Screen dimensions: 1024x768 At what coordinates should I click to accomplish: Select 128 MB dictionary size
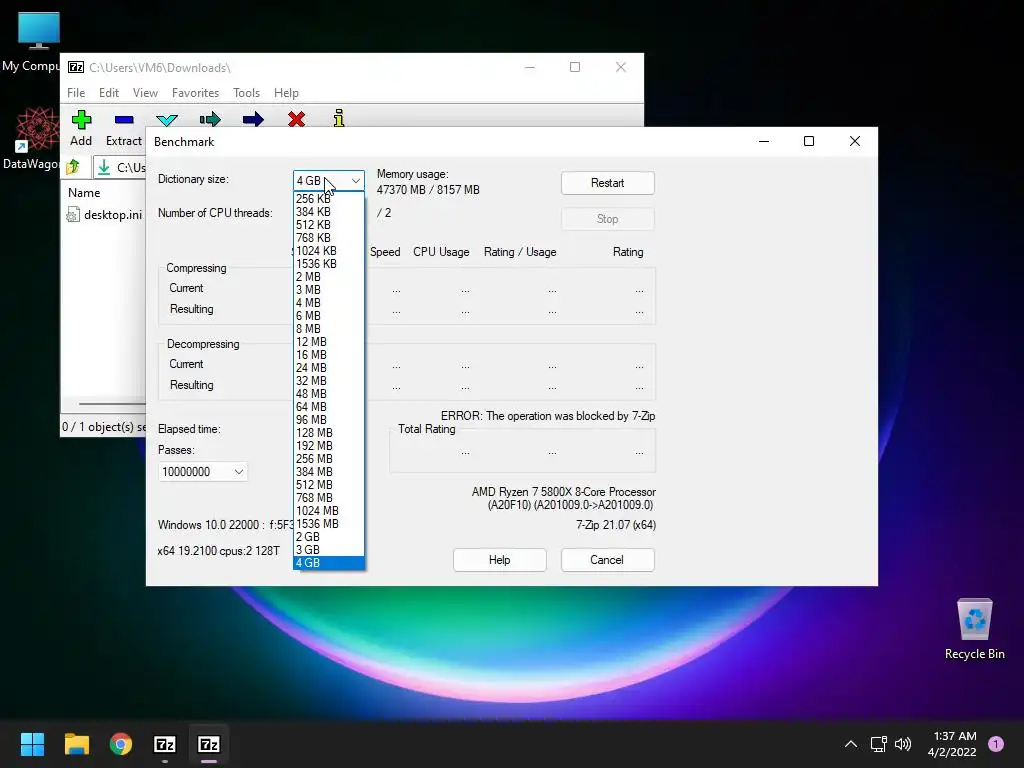pyautogui.click(x=328, y=433)
